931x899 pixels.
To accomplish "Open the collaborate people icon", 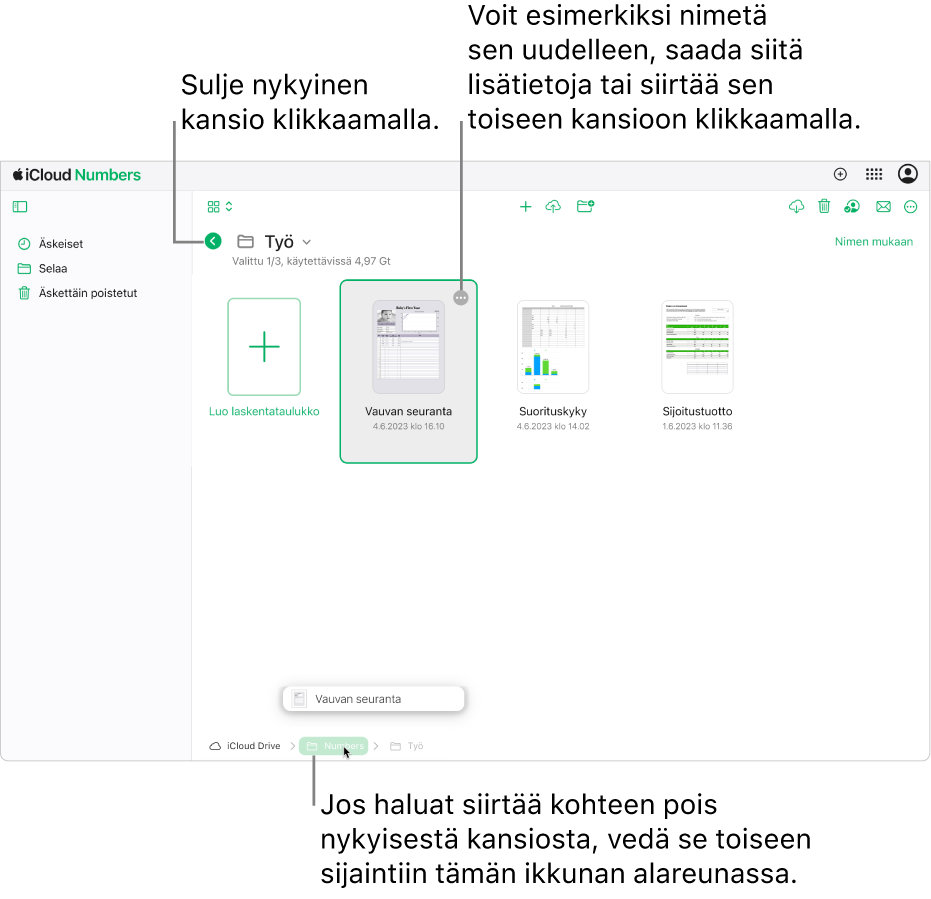I will tap(852, 207).
